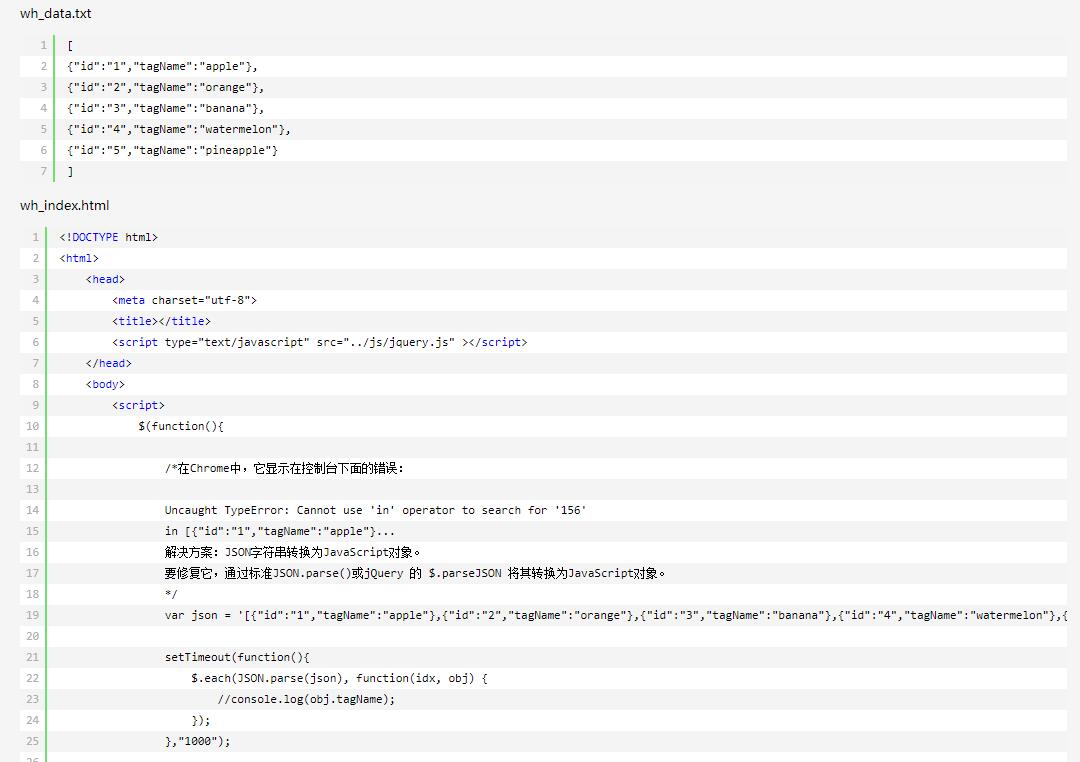Click the Chrome console error comment line
The width and height of the screenshot is (1080, 762).
[x=284, y=468]
